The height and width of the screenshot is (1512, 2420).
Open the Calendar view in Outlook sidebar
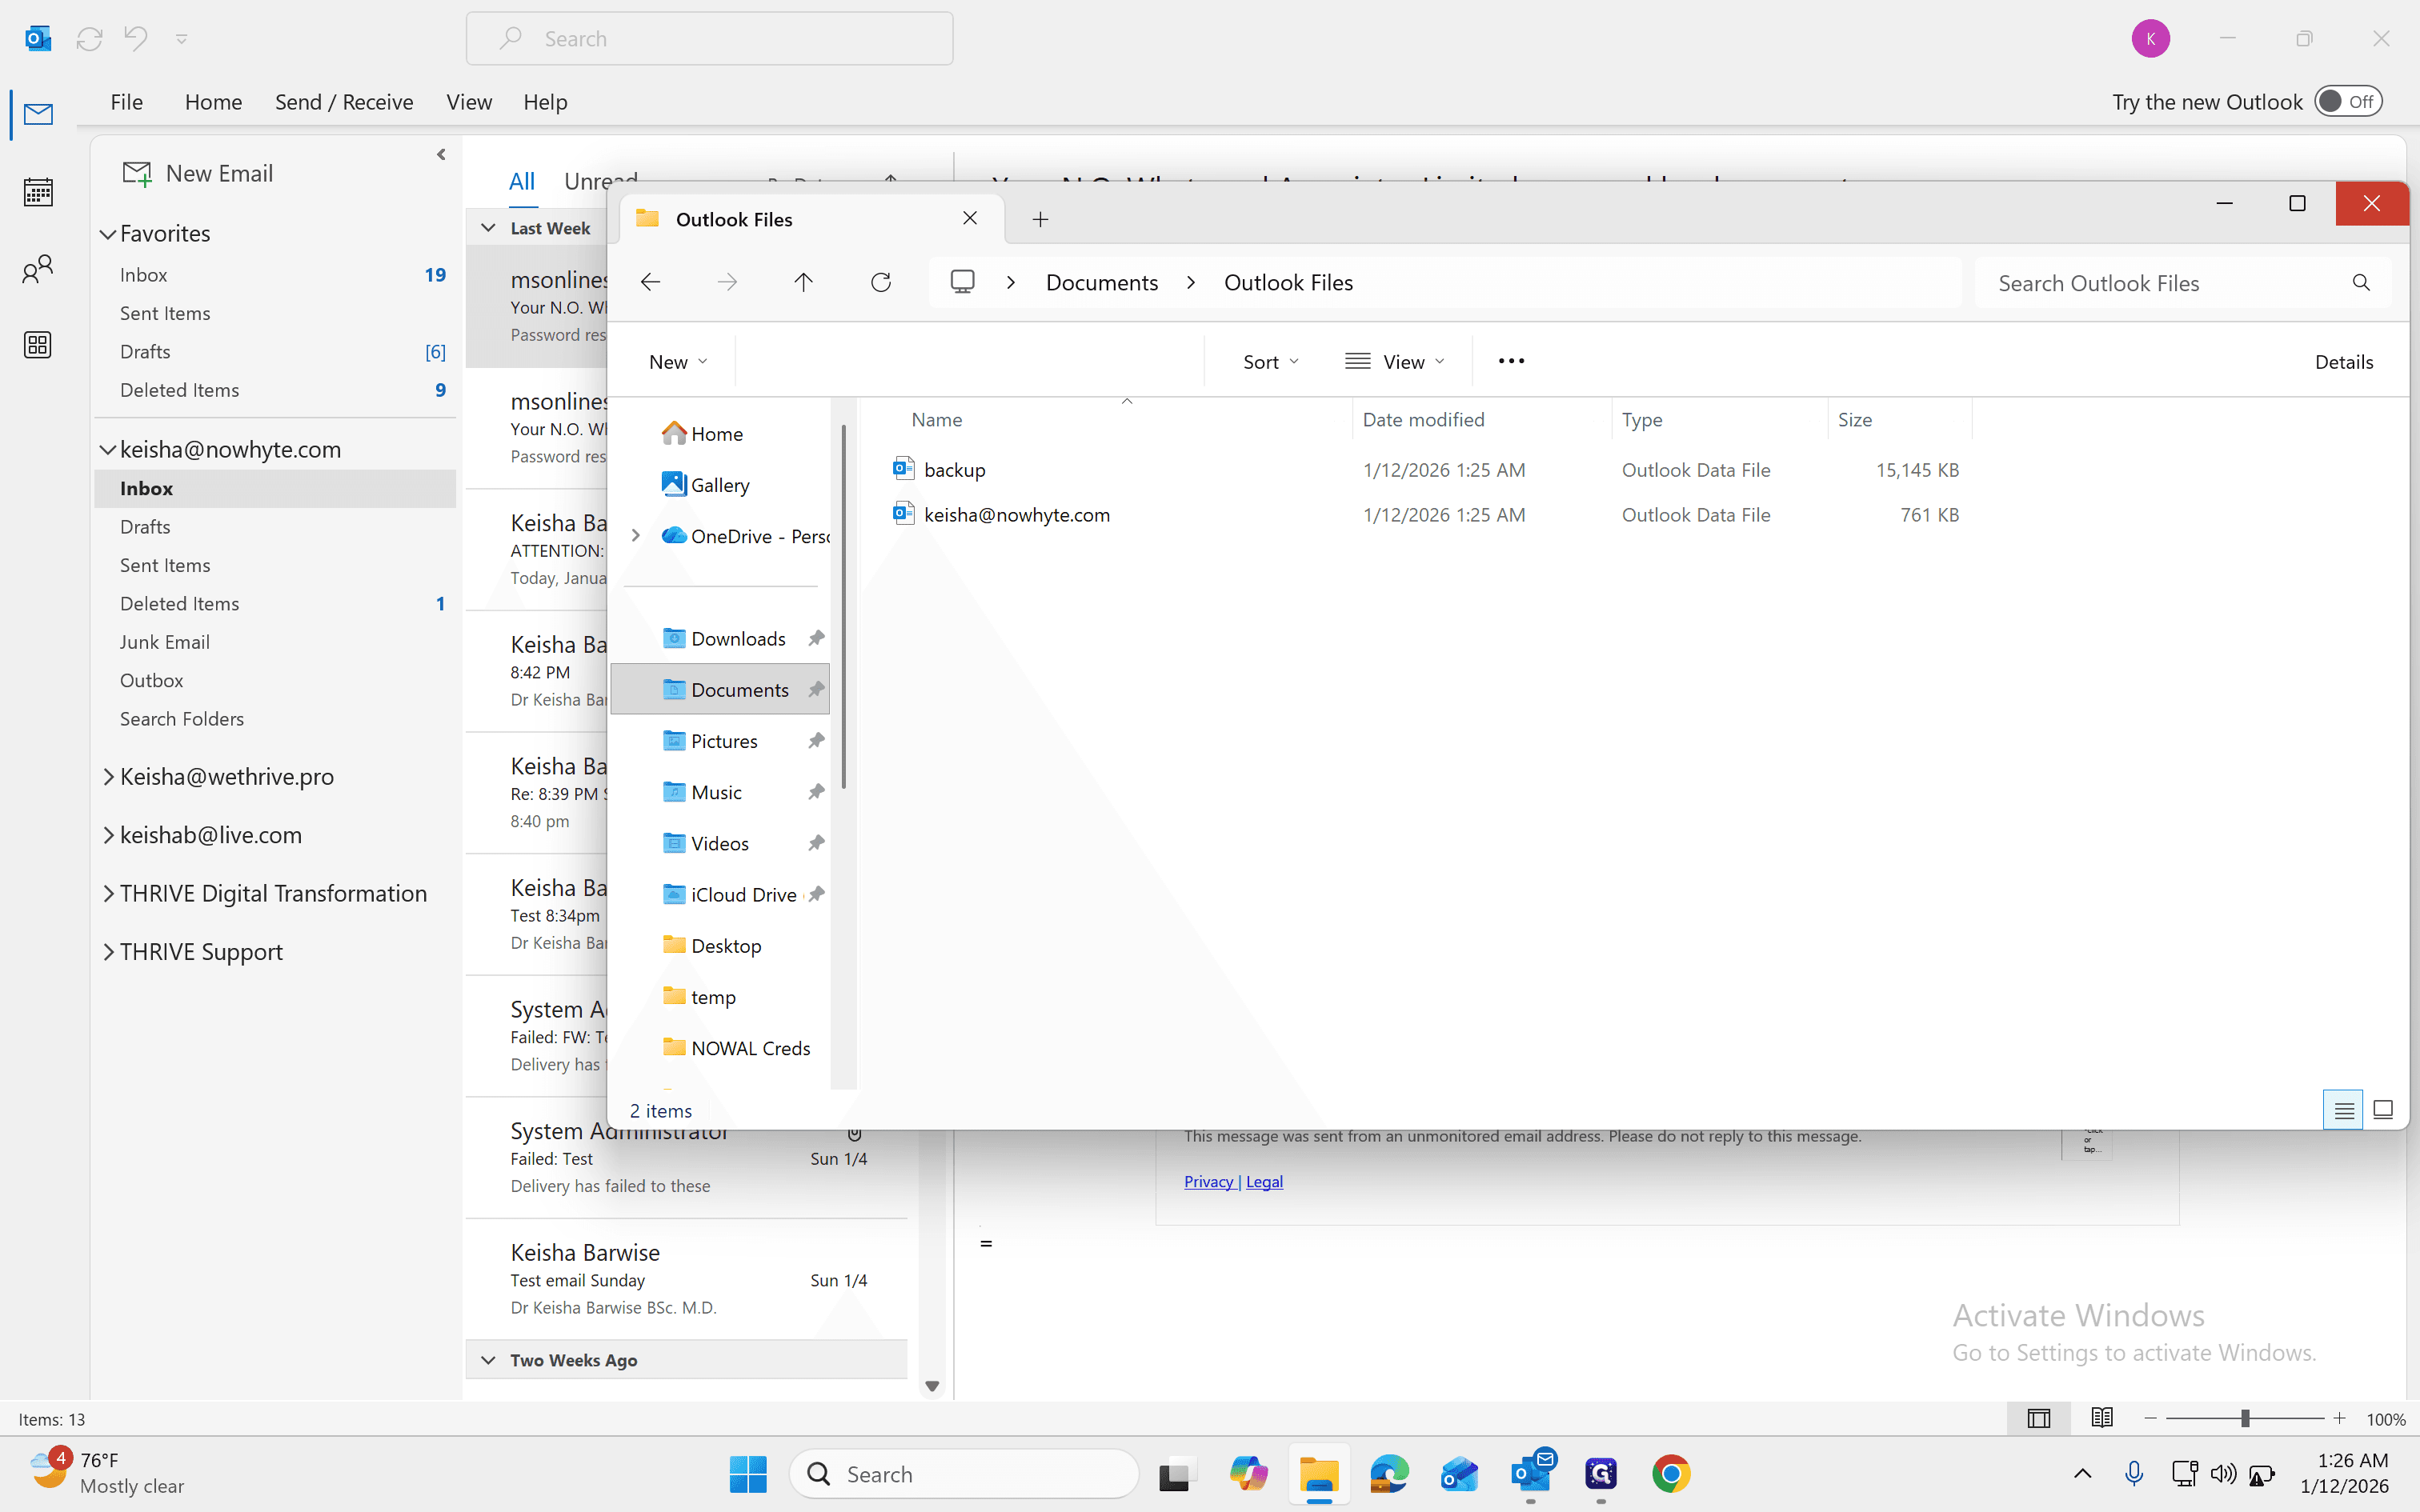pyautogui.click(x=38, y=191)
